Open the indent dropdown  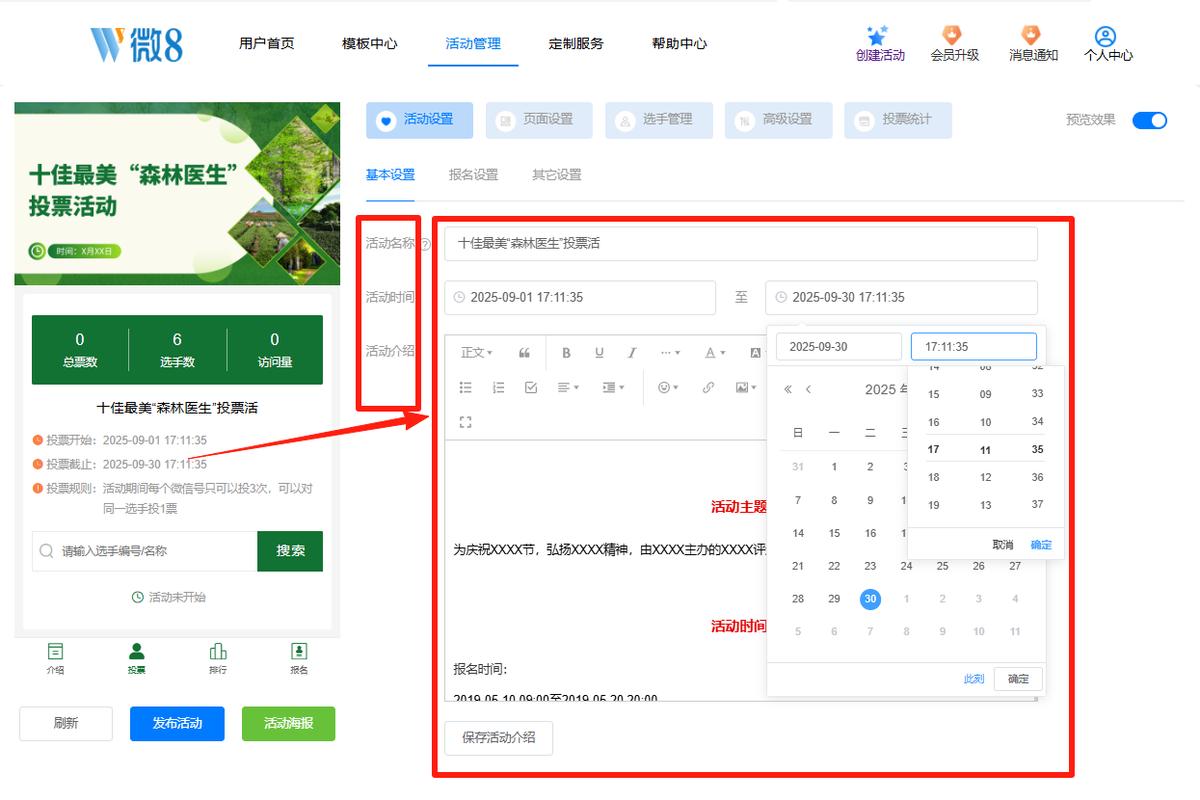(x=613, y=388)
